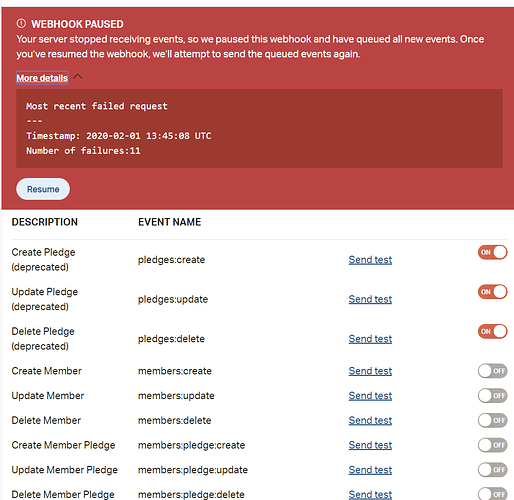The height and width of the screenshot is (500, 514).
Task: Send test for members:pledge:create
Action: (370, 445)
